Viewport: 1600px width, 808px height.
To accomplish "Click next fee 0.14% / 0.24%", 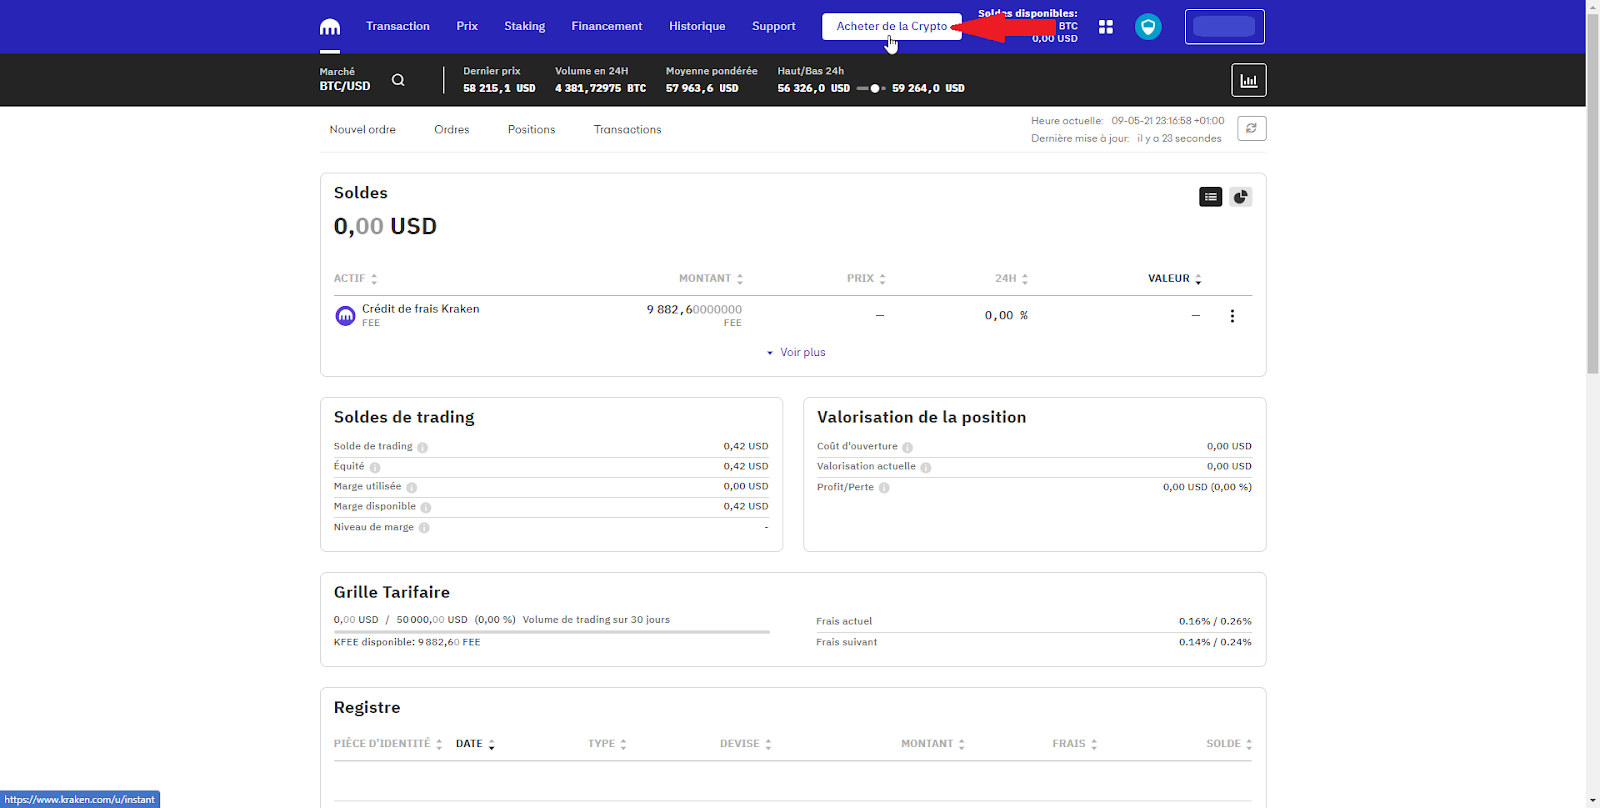I will 1215,642.
